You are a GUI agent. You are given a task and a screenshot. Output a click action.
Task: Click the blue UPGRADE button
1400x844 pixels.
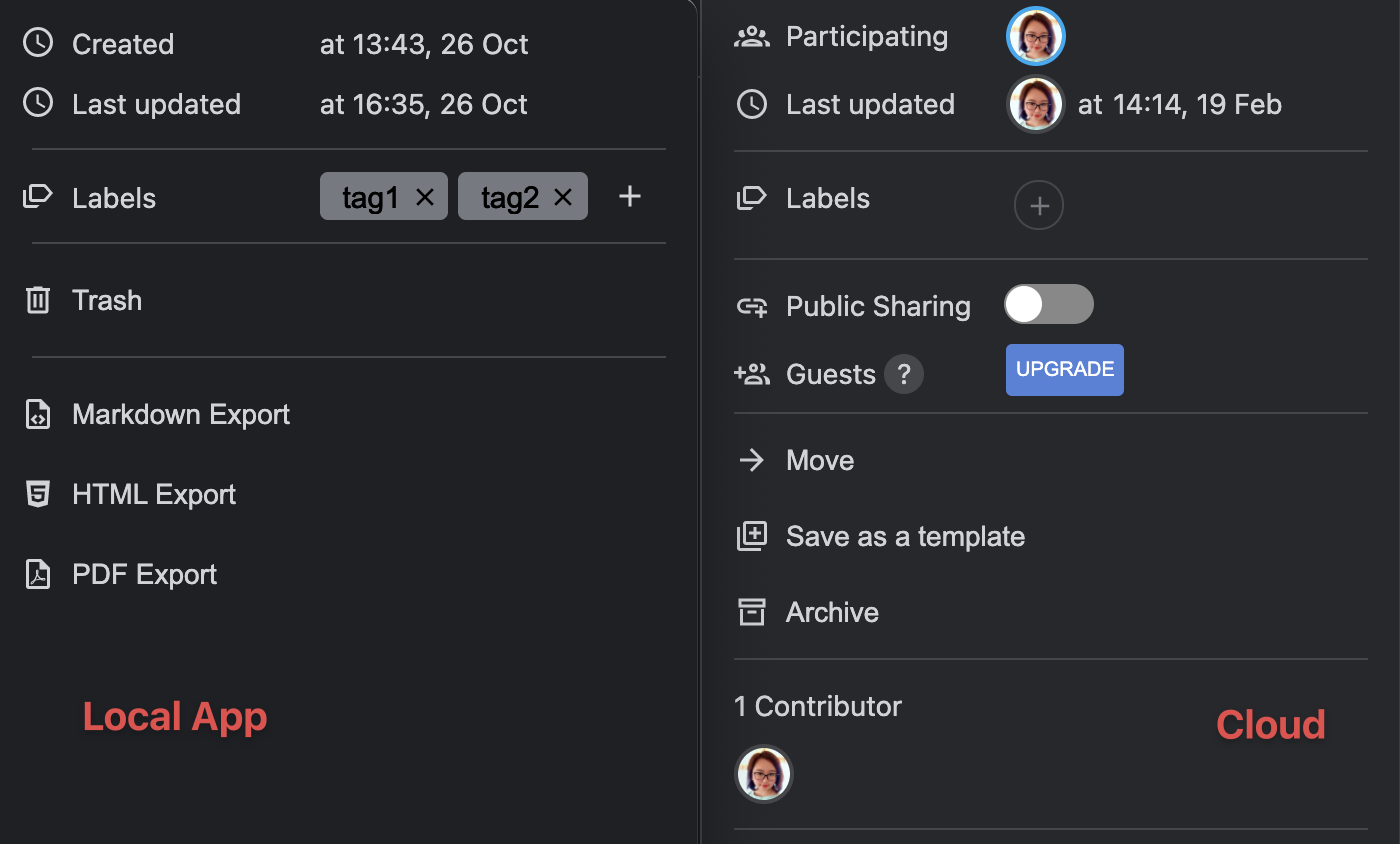click(x=1064, y=369)
